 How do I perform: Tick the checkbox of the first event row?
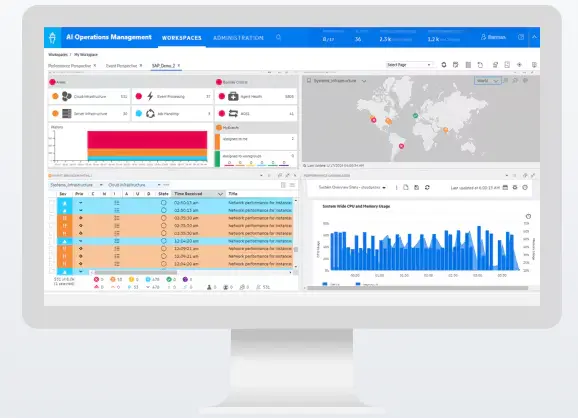(x=52, y=203)
